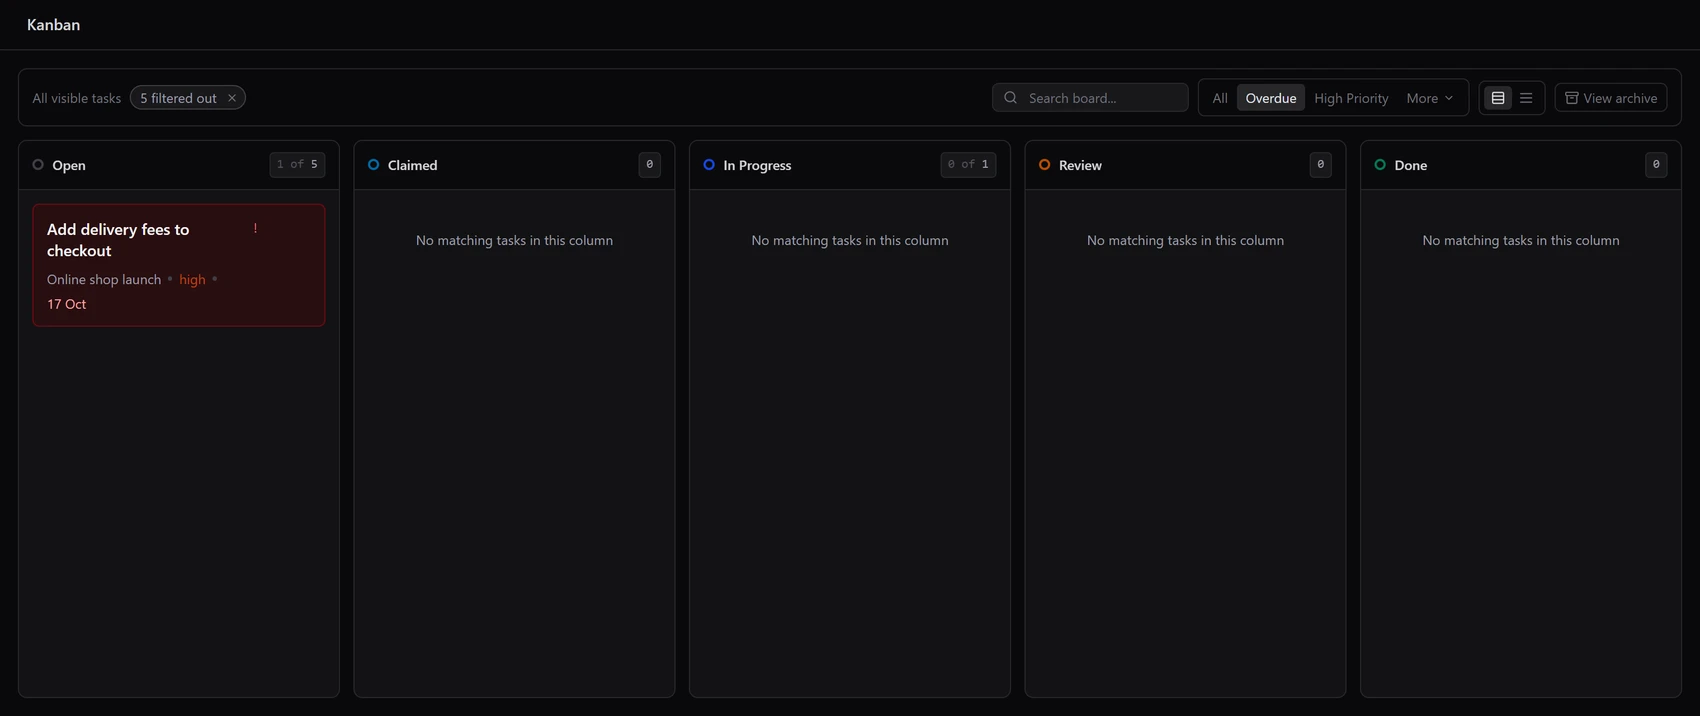This screenshot has width=1700, height=716.
Task: Click the Review column status circle
Action: pos(1044,165)
